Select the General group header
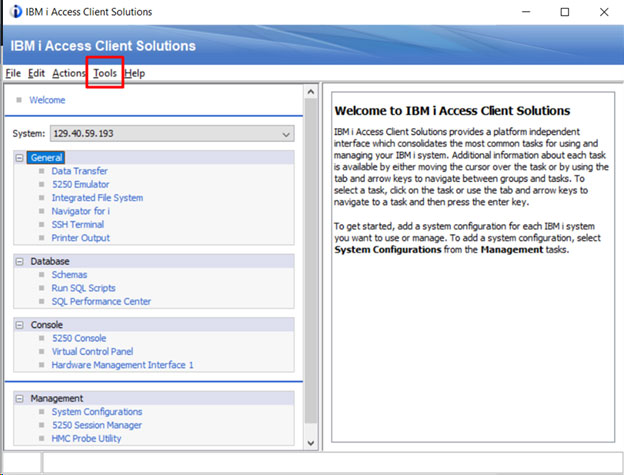This screenshot has height=475, width=624. coord(46,158)
